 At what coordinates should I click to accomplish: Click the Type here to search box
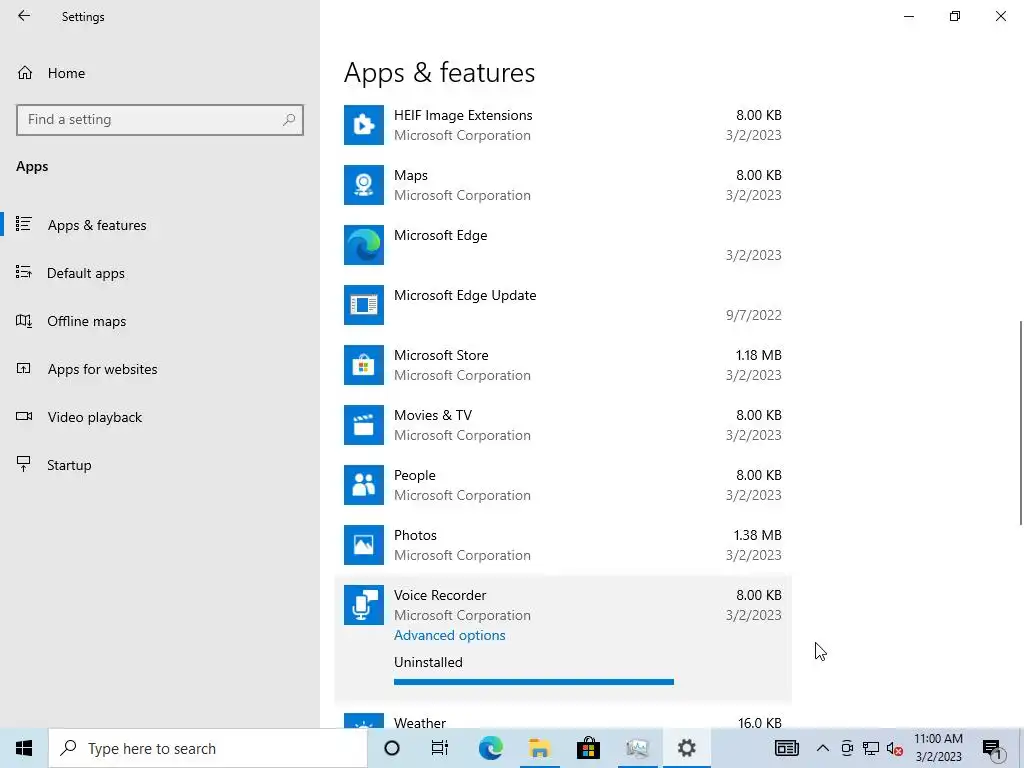pyautogui.click(x=208, y=748)
